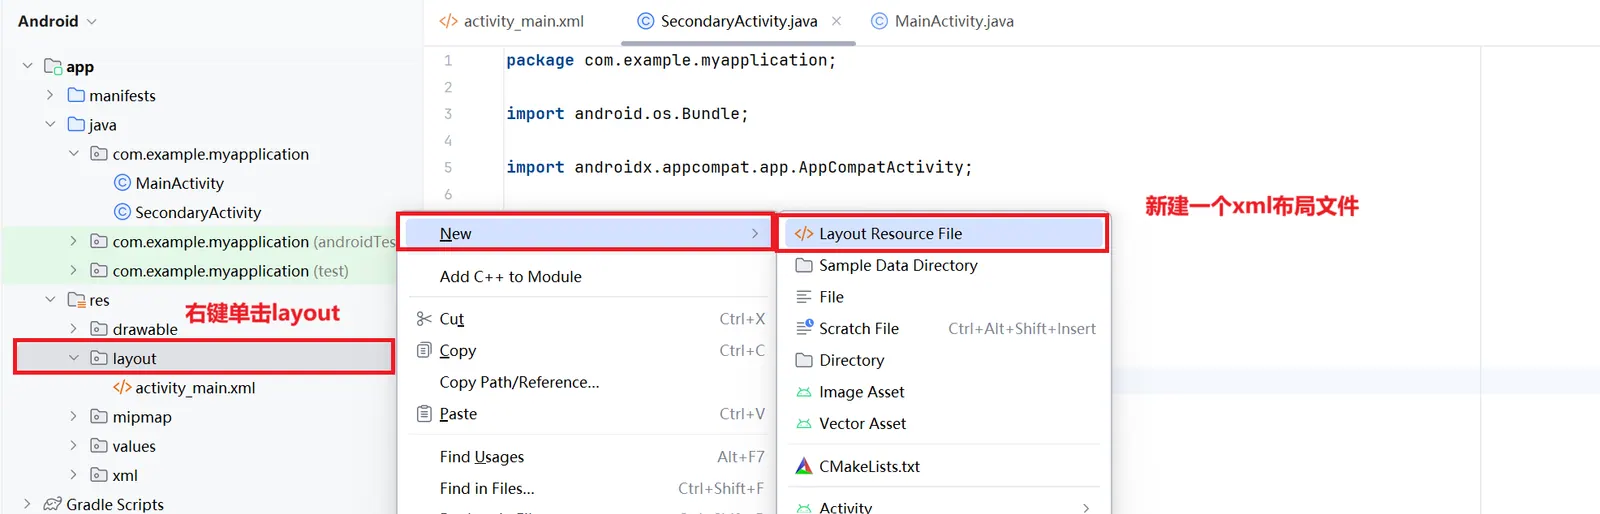
Task: Choose Layout Resource File from submenu
Action: [x=890, y=234]
